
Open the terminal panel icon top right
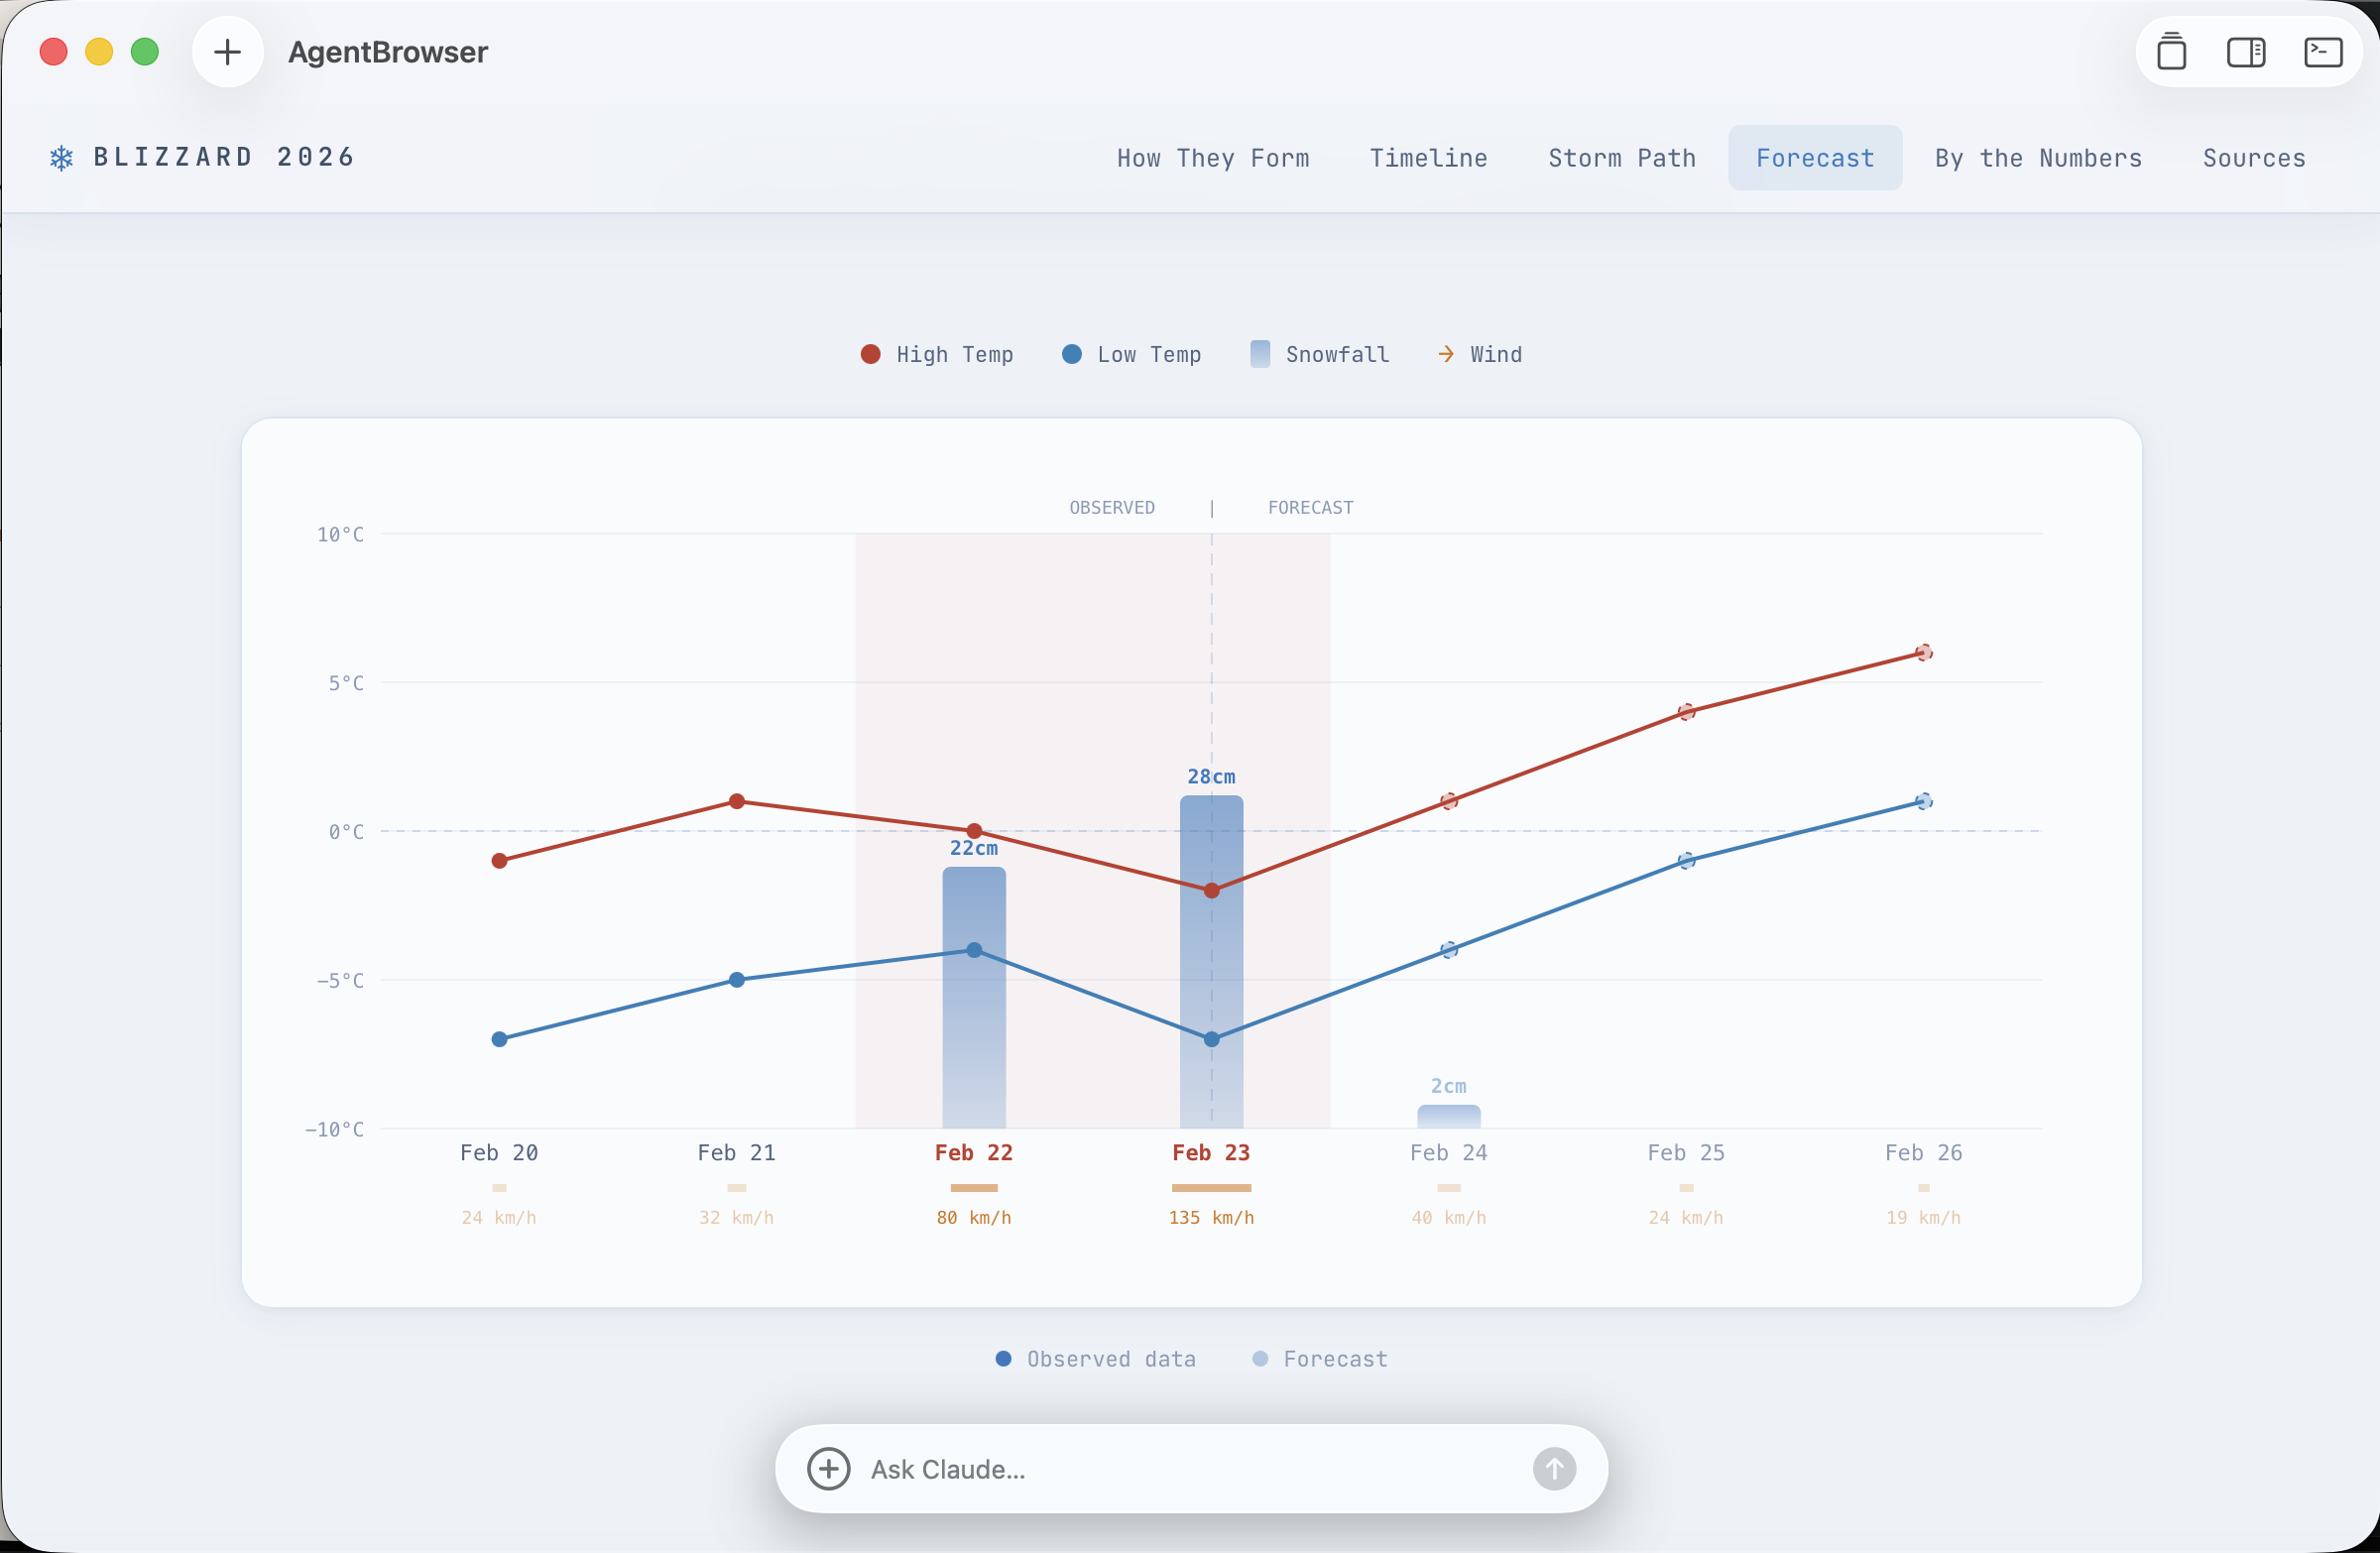(x=2323, y=52)
